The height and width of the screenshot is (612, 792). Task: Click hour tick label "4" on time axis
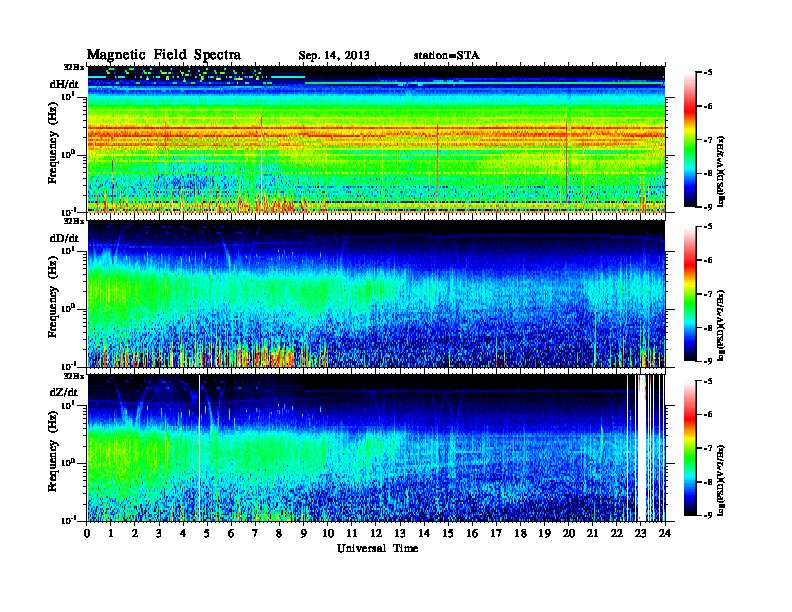[183, 533]
